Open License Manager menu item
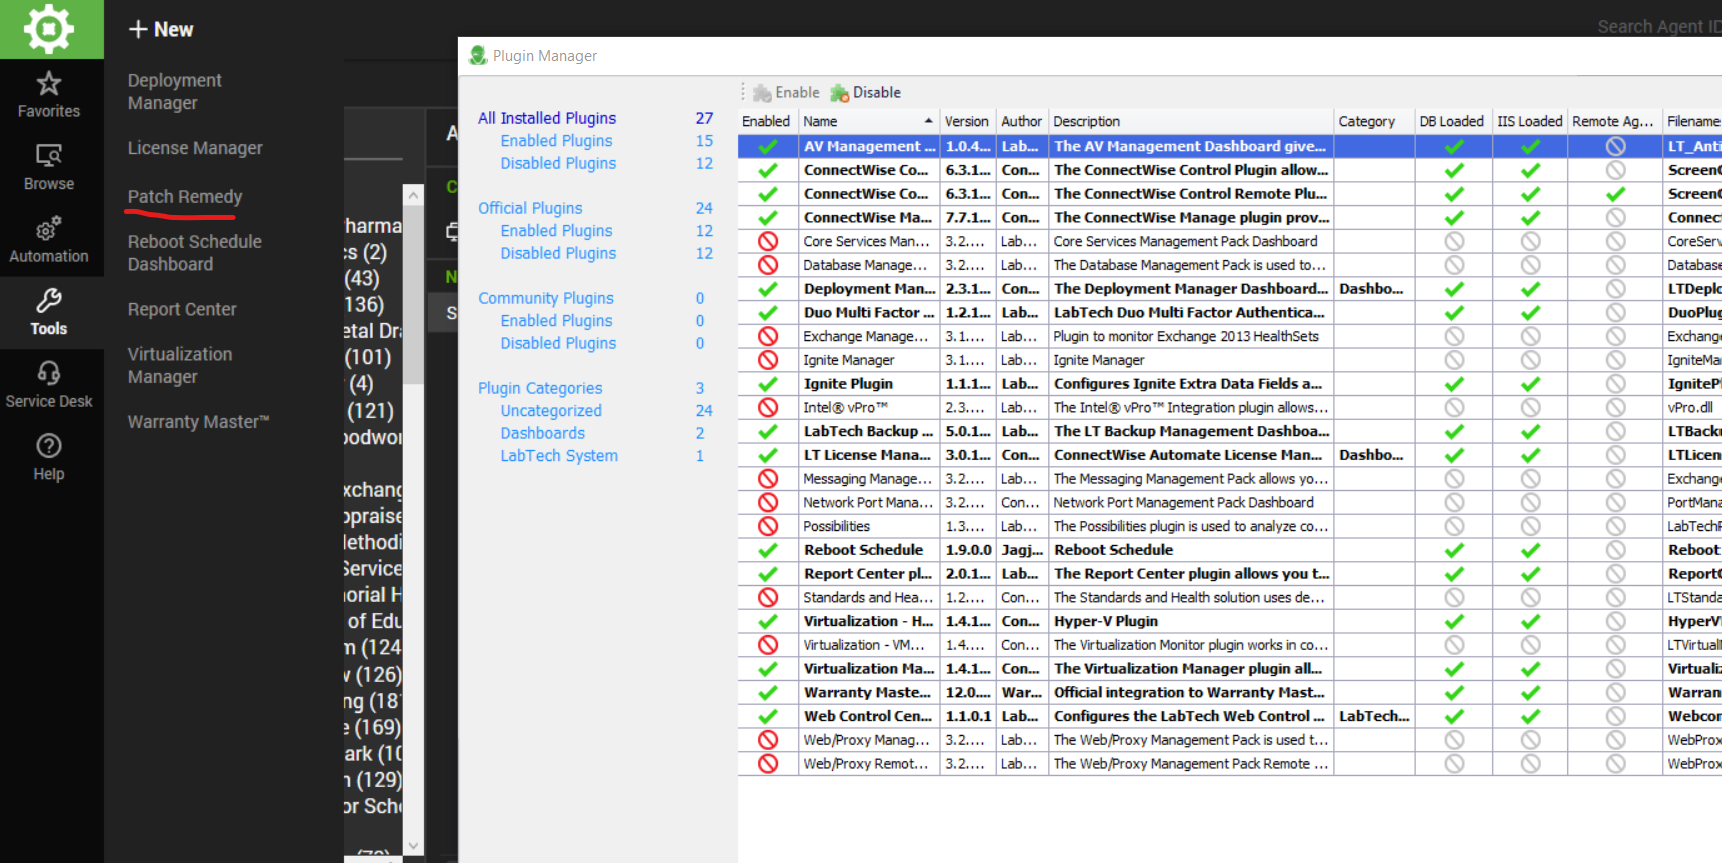 195,148
